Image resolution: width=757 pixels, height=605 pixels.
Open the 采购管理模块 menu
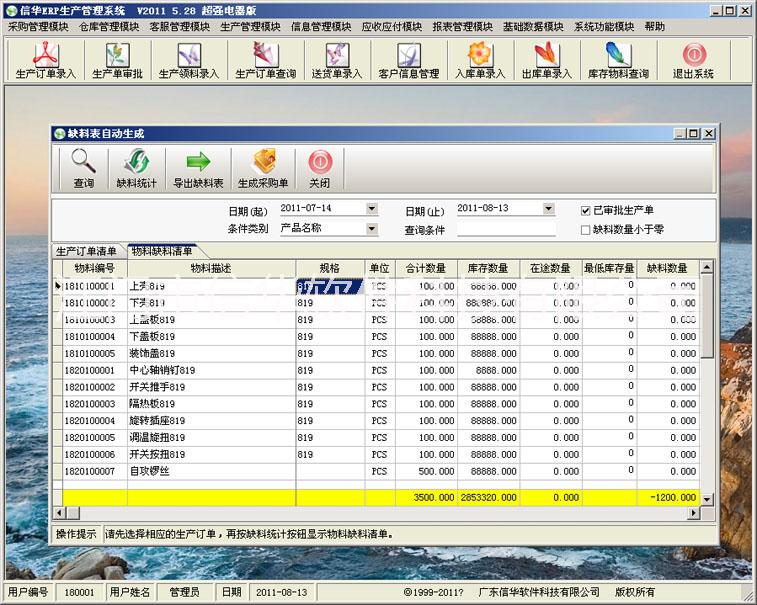tap(38, 27)
